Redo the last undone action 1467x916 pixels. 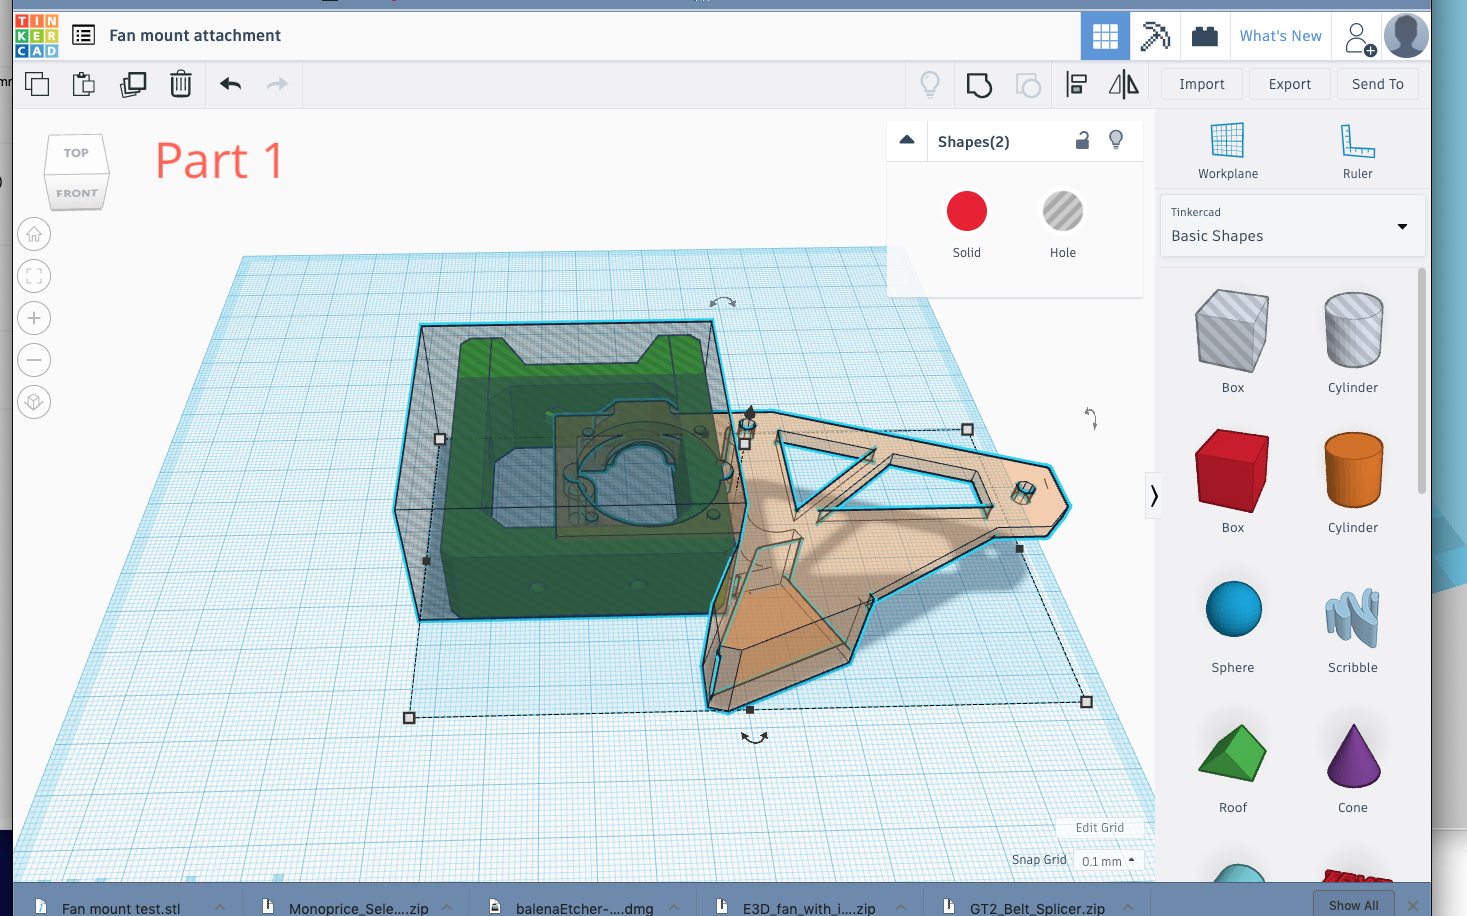point(278,84)
